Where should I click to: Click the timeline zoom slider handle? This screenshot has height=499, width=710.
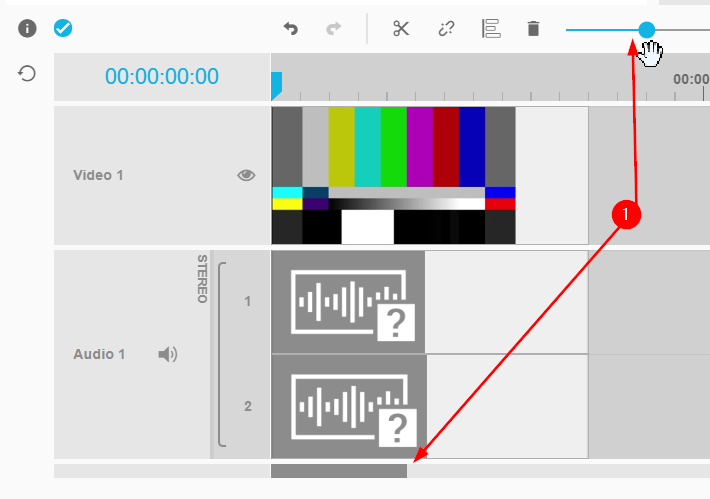[647, 30]
